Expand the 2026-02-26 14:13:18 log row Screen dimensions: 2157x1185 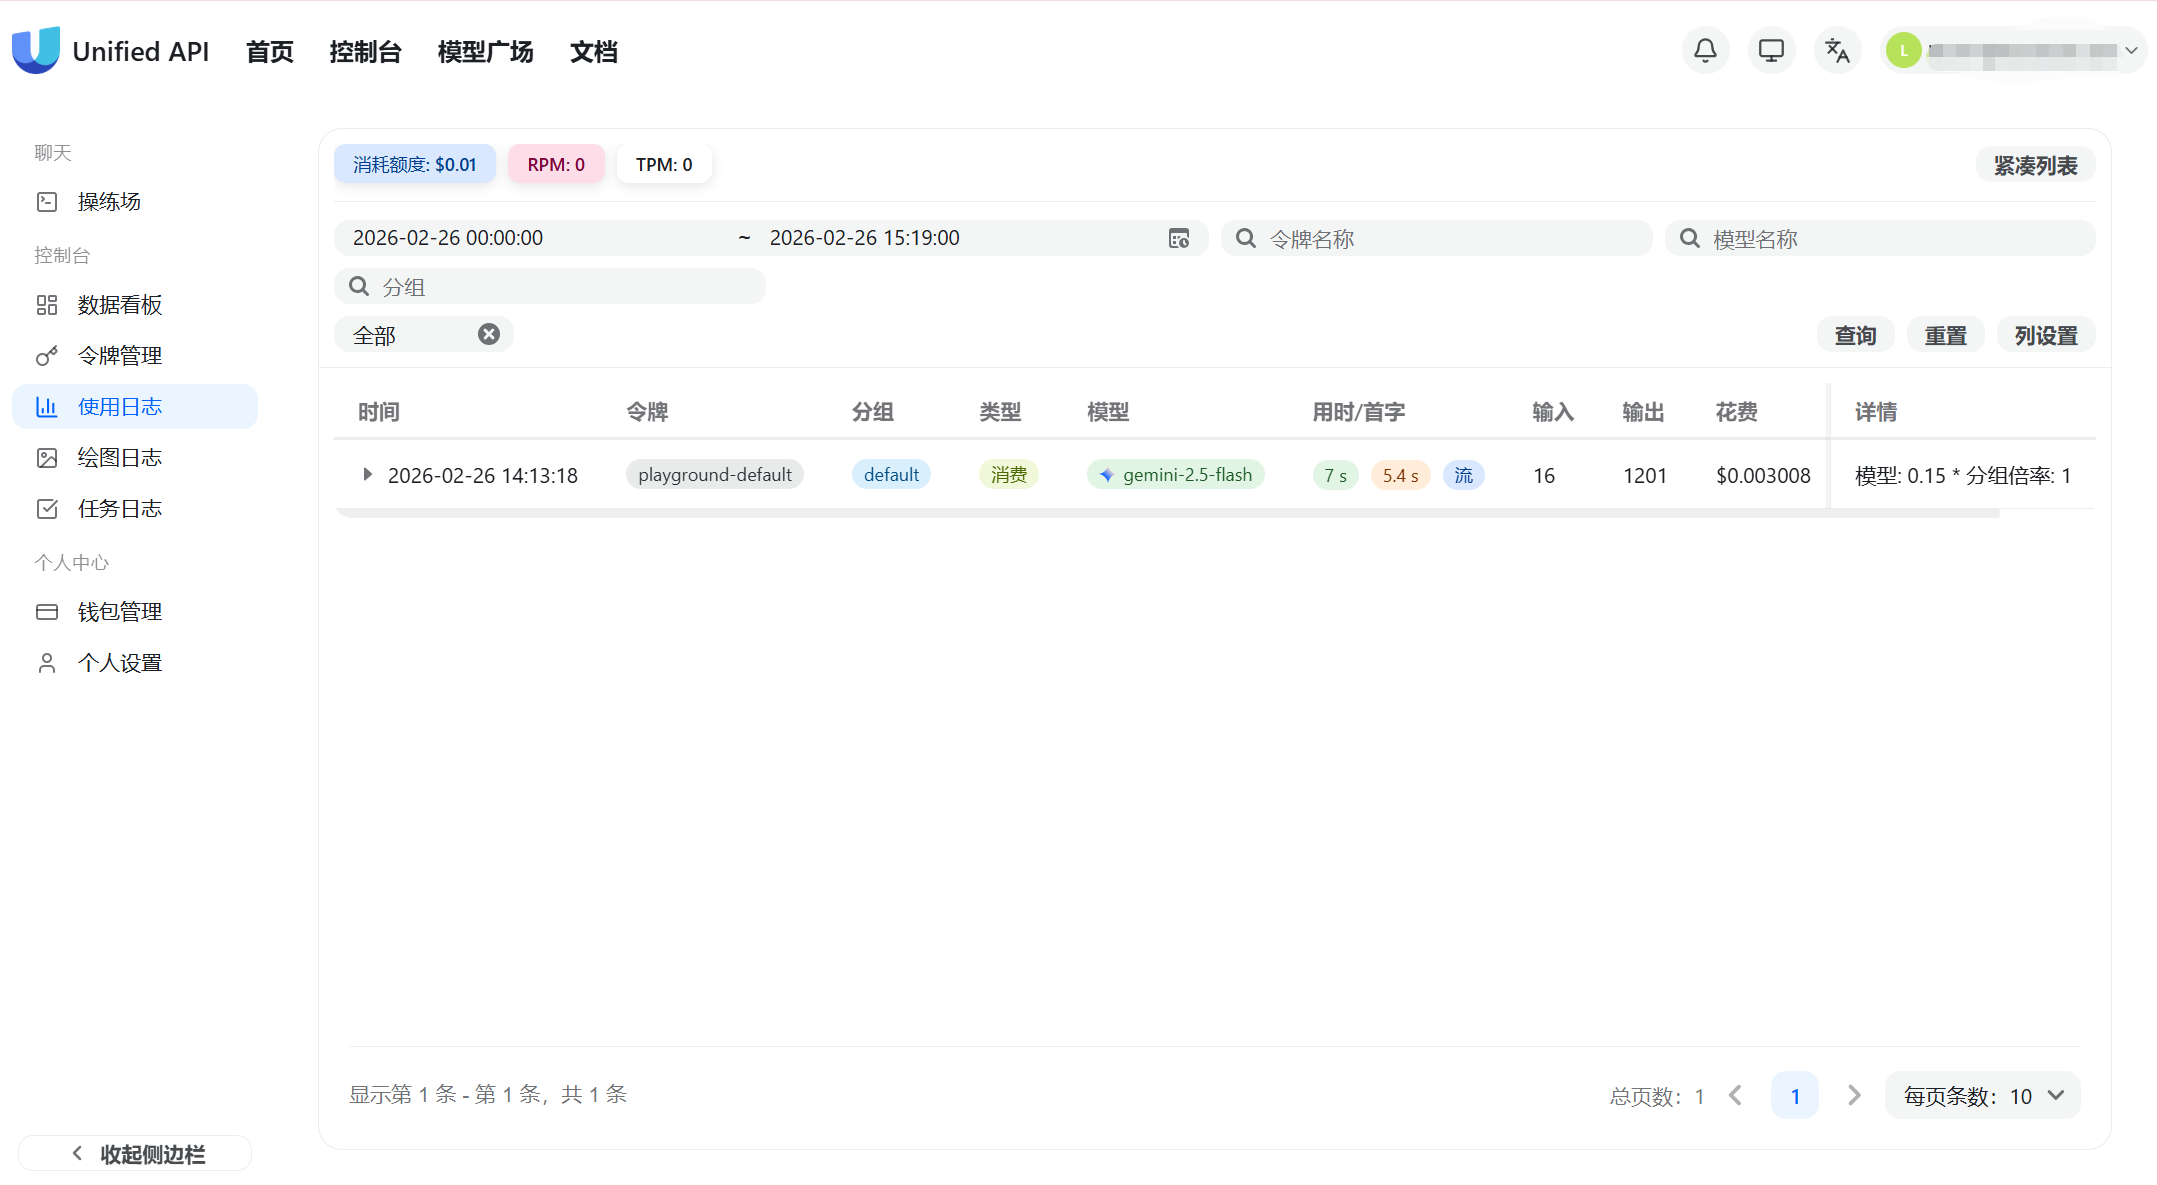[x=367, y=474]
